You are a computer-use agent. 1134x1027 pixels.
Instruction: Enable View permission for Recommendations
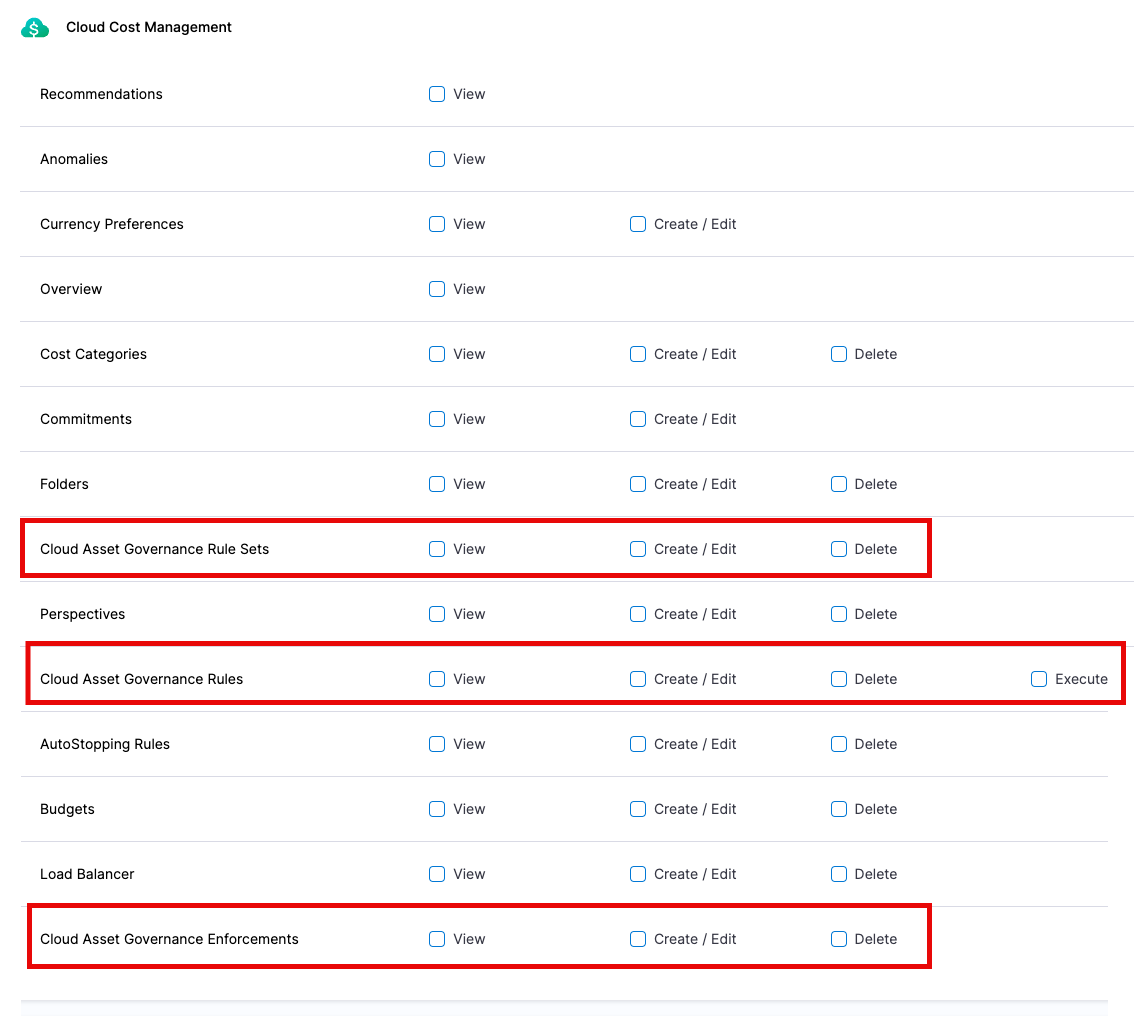[437, 94]
